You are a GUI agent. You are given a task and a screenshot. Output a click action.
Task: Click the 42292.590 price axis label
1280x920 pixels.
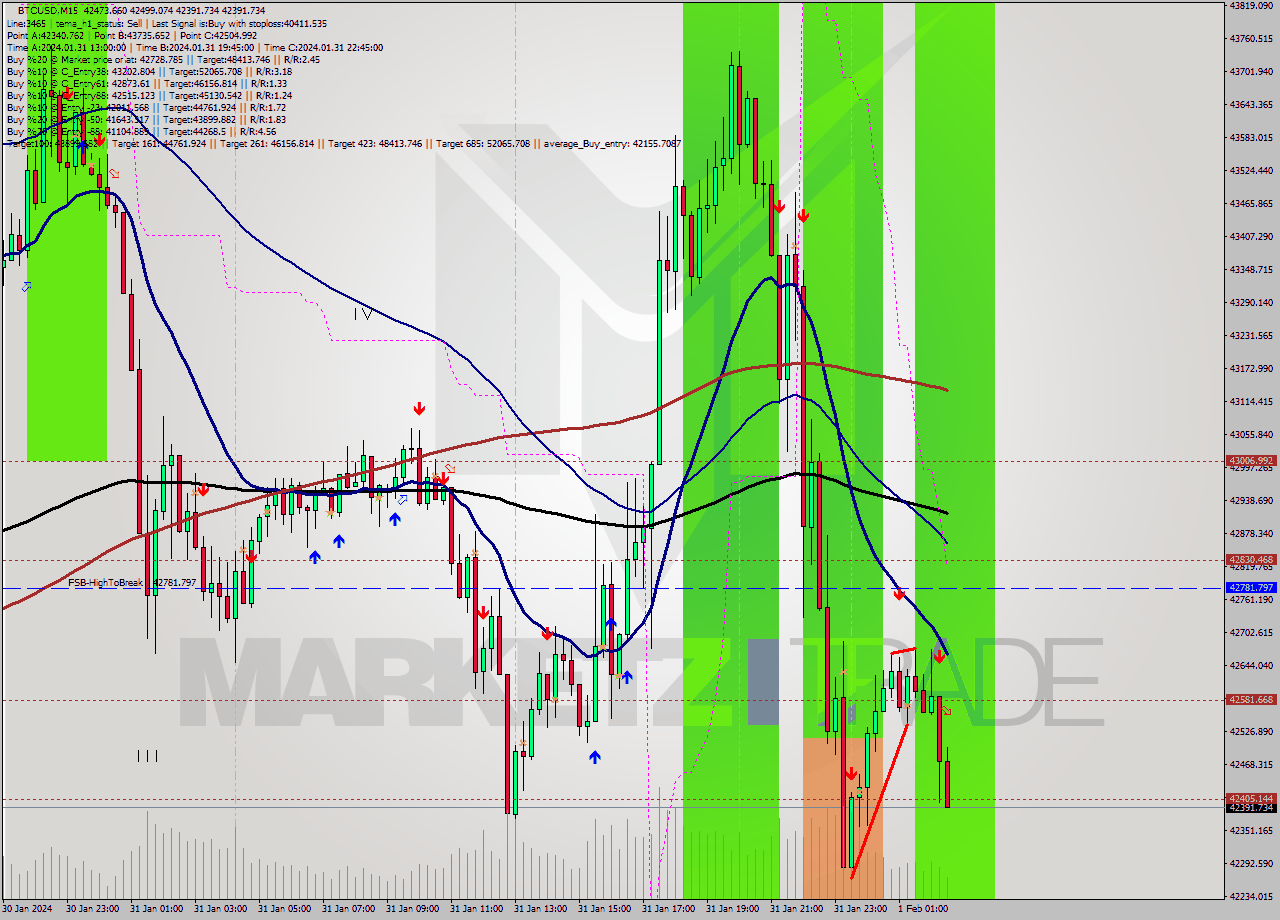click(x=1251, y=863)
